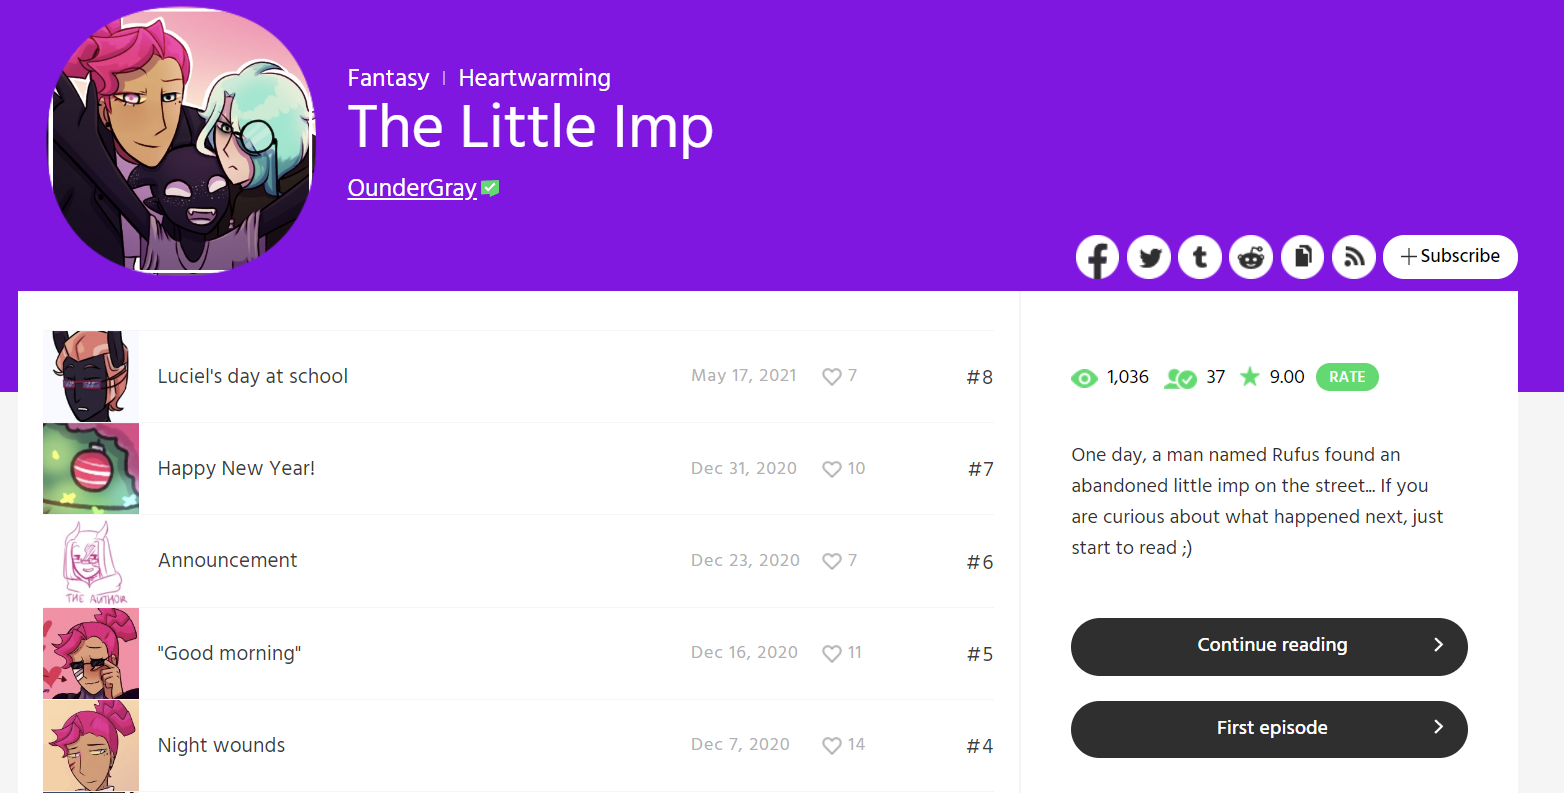Click the subscriber count icon
The height and width of the screenshot is (793, 1564).
(1180, 378)
